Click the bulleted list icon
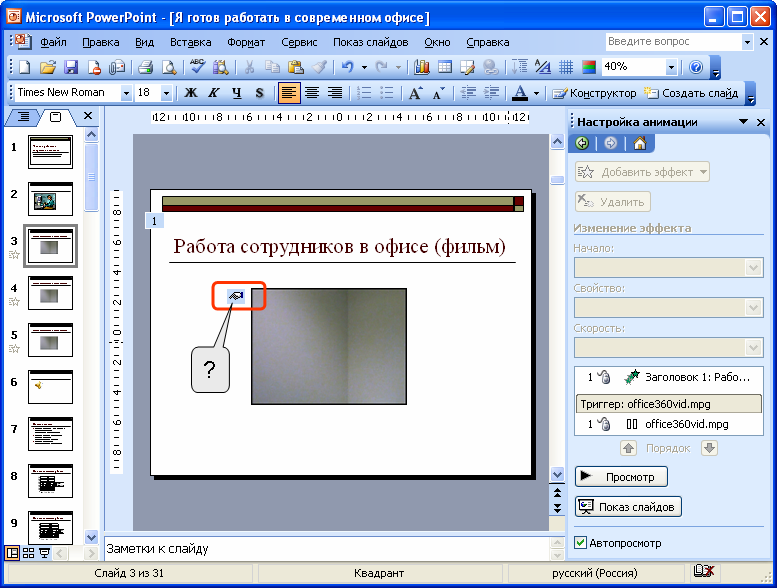The image size is (777, 588). click(387, 93)
